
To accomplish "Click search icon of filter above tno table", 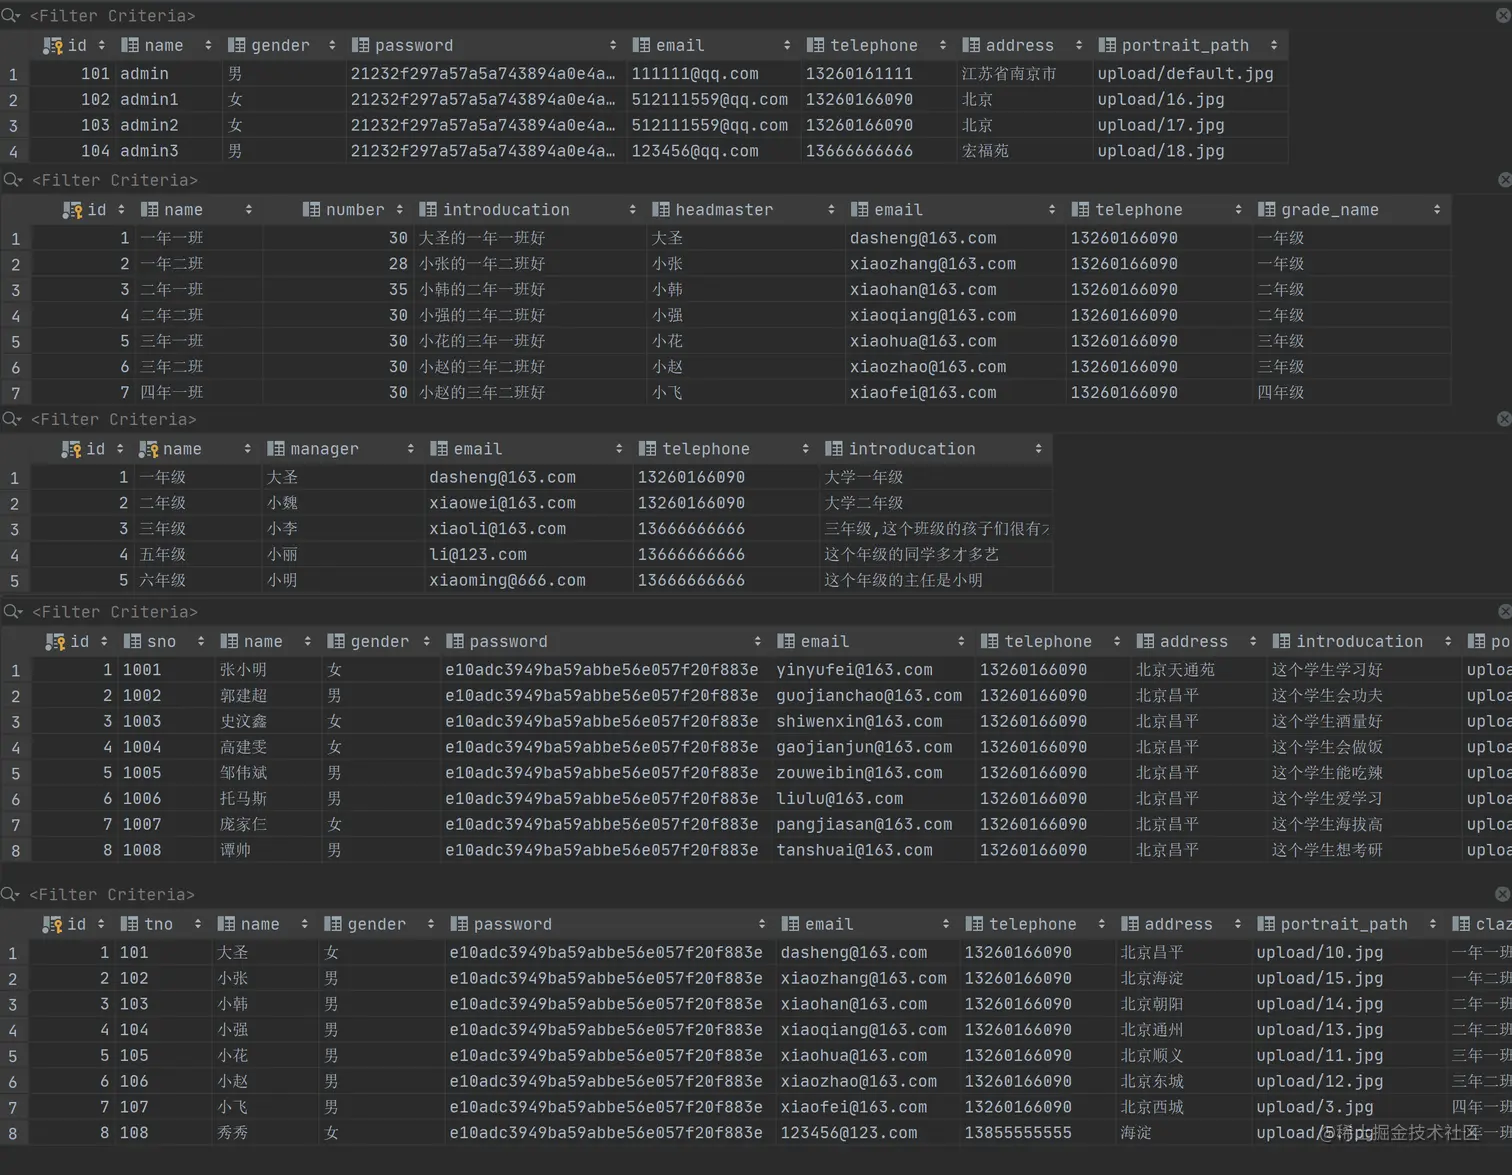I will pyautogui.click(x=12, y=894).
